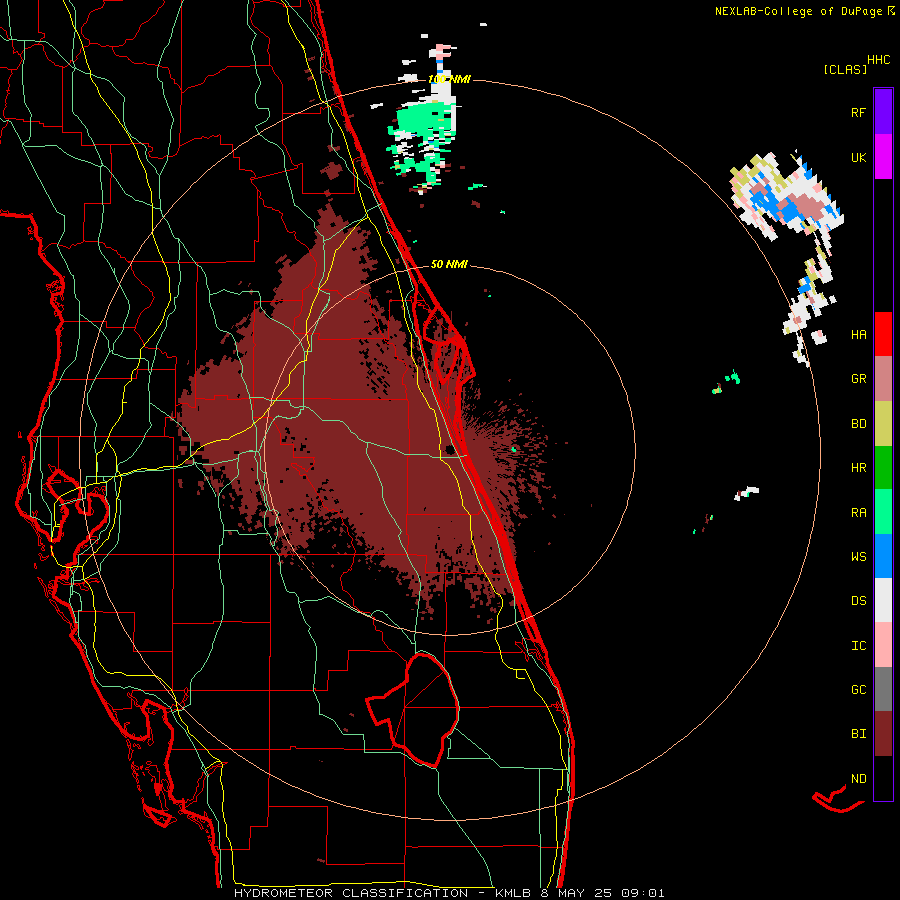Click the UK magenta legend swatch
Image resolution: width=900 pixels, height=900 pixels.
click(x=883, y=157)
